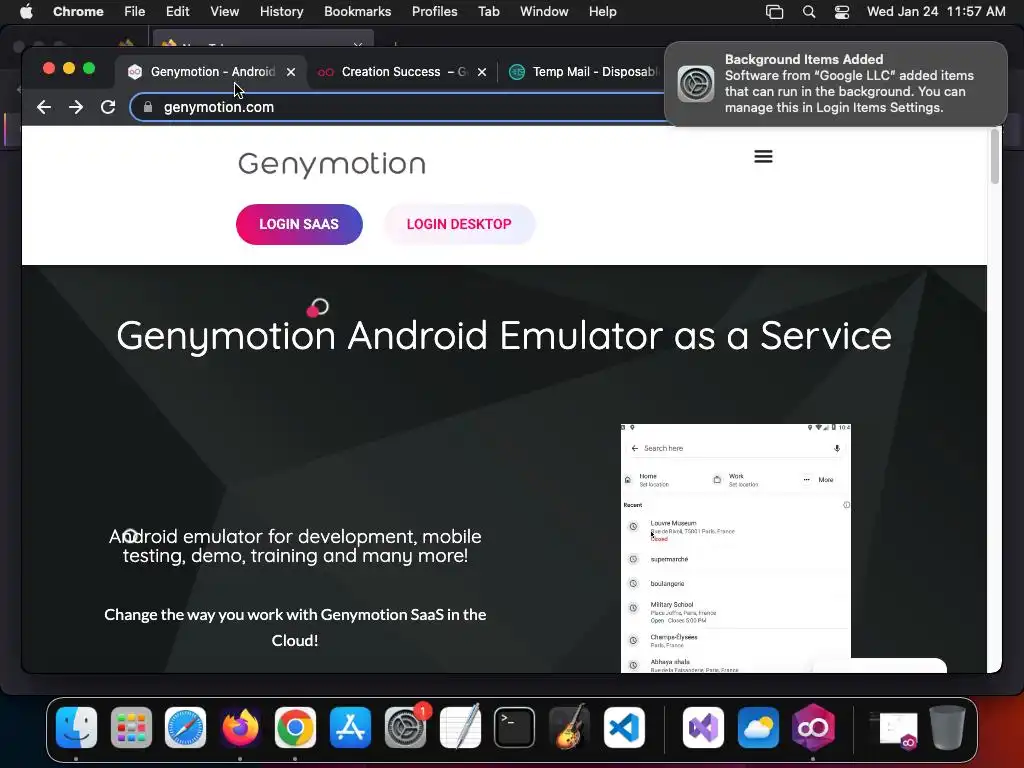Click the screen mirroring menu bar icon
1024x768 pixels.
[x=774, y=12]
